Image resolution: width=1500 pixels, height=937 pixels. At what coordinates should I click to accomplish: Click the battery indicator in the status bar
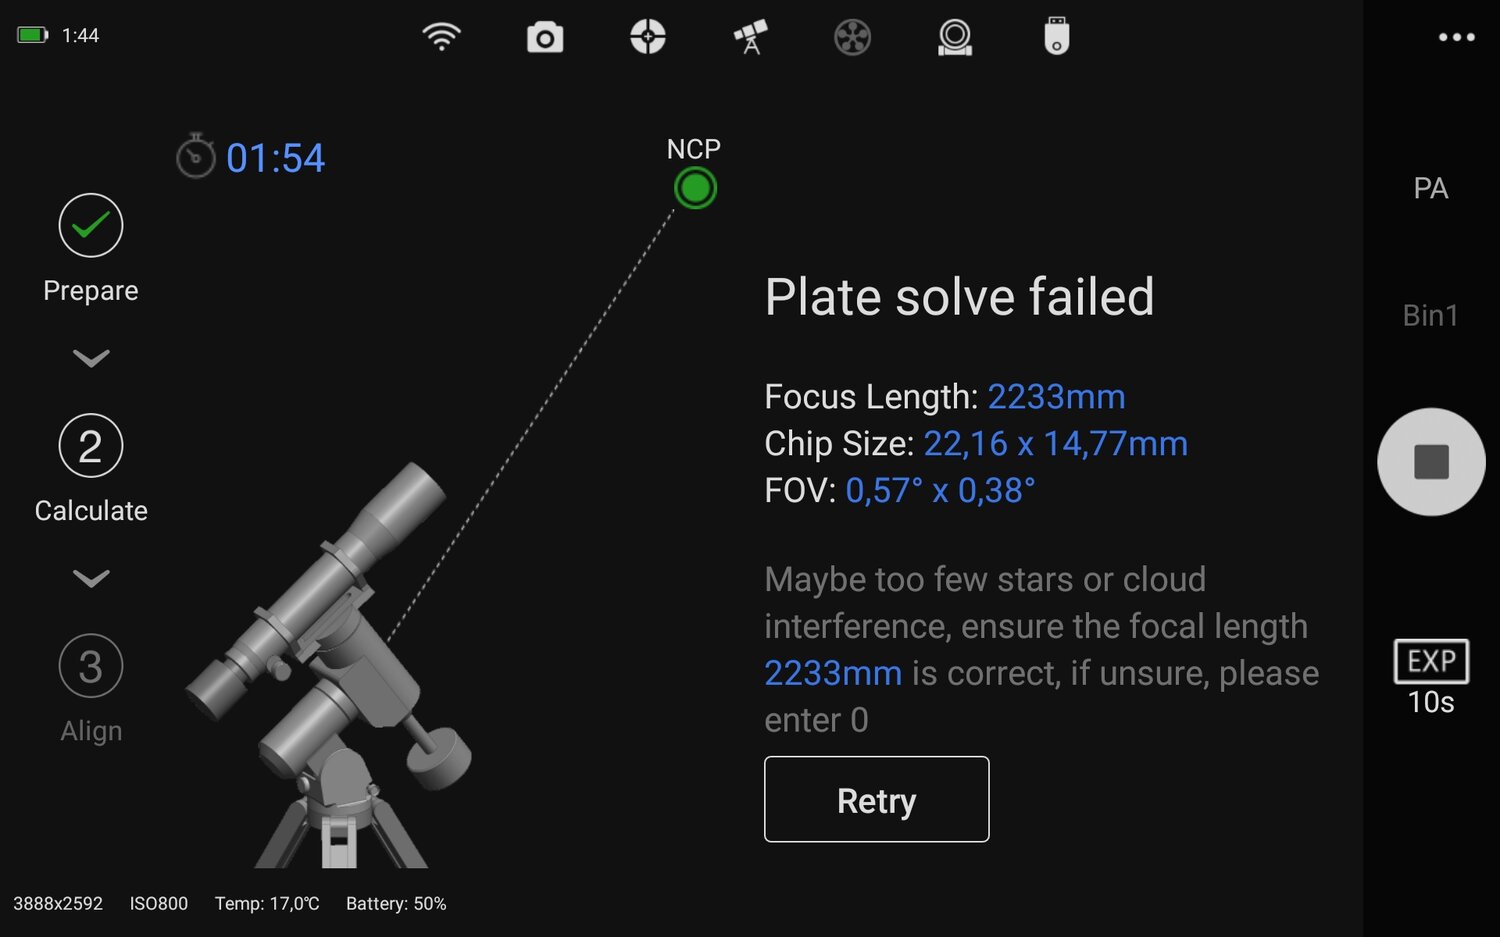pyautogui.click(x=33, y=33)
